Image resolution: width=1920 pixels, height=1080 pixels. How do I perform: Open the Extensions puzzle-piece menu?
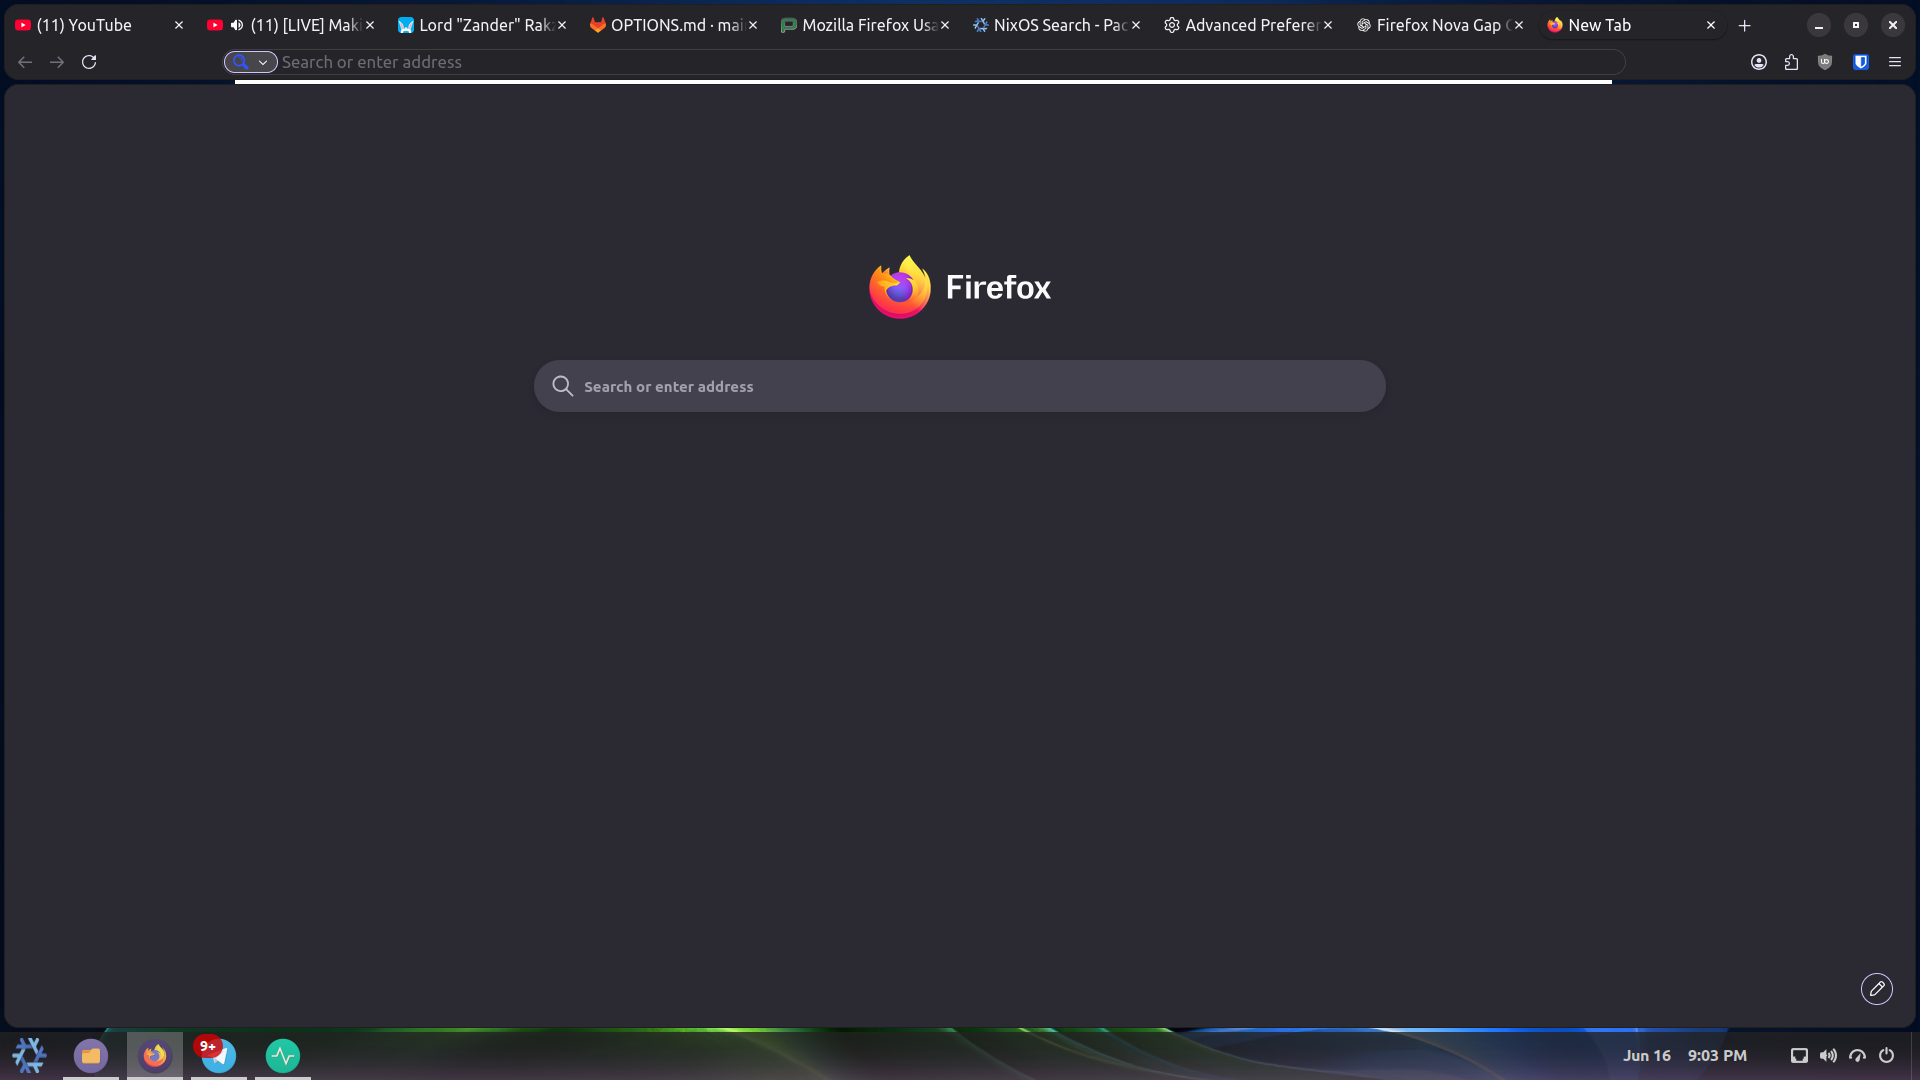coord(1791,62)
